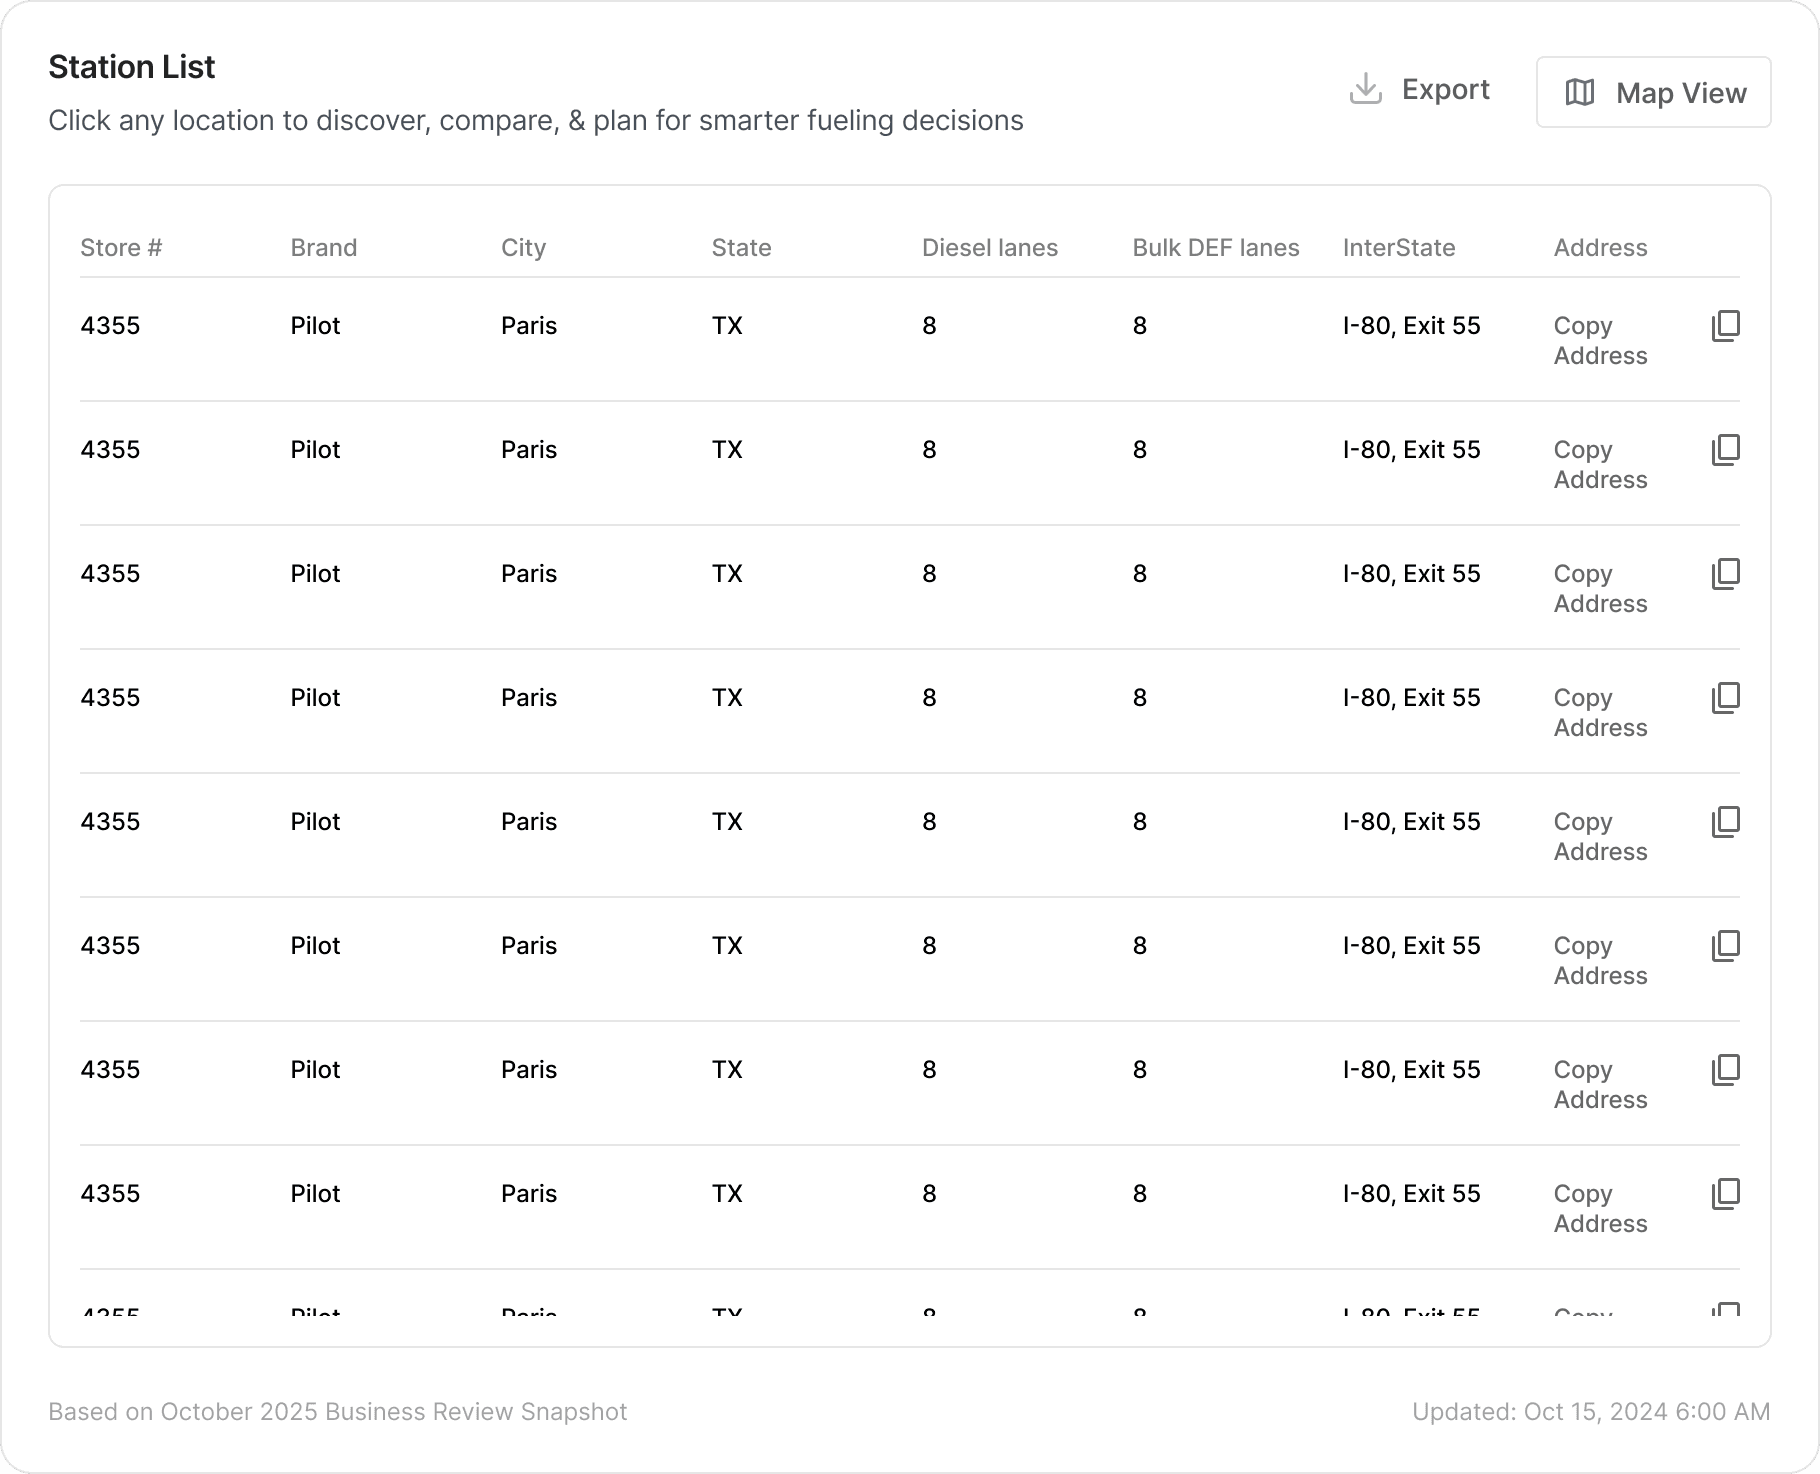This screenshot has width=1820, height=1474.
Task: Click the Export download icon
Action: (x=1365, y=89)
